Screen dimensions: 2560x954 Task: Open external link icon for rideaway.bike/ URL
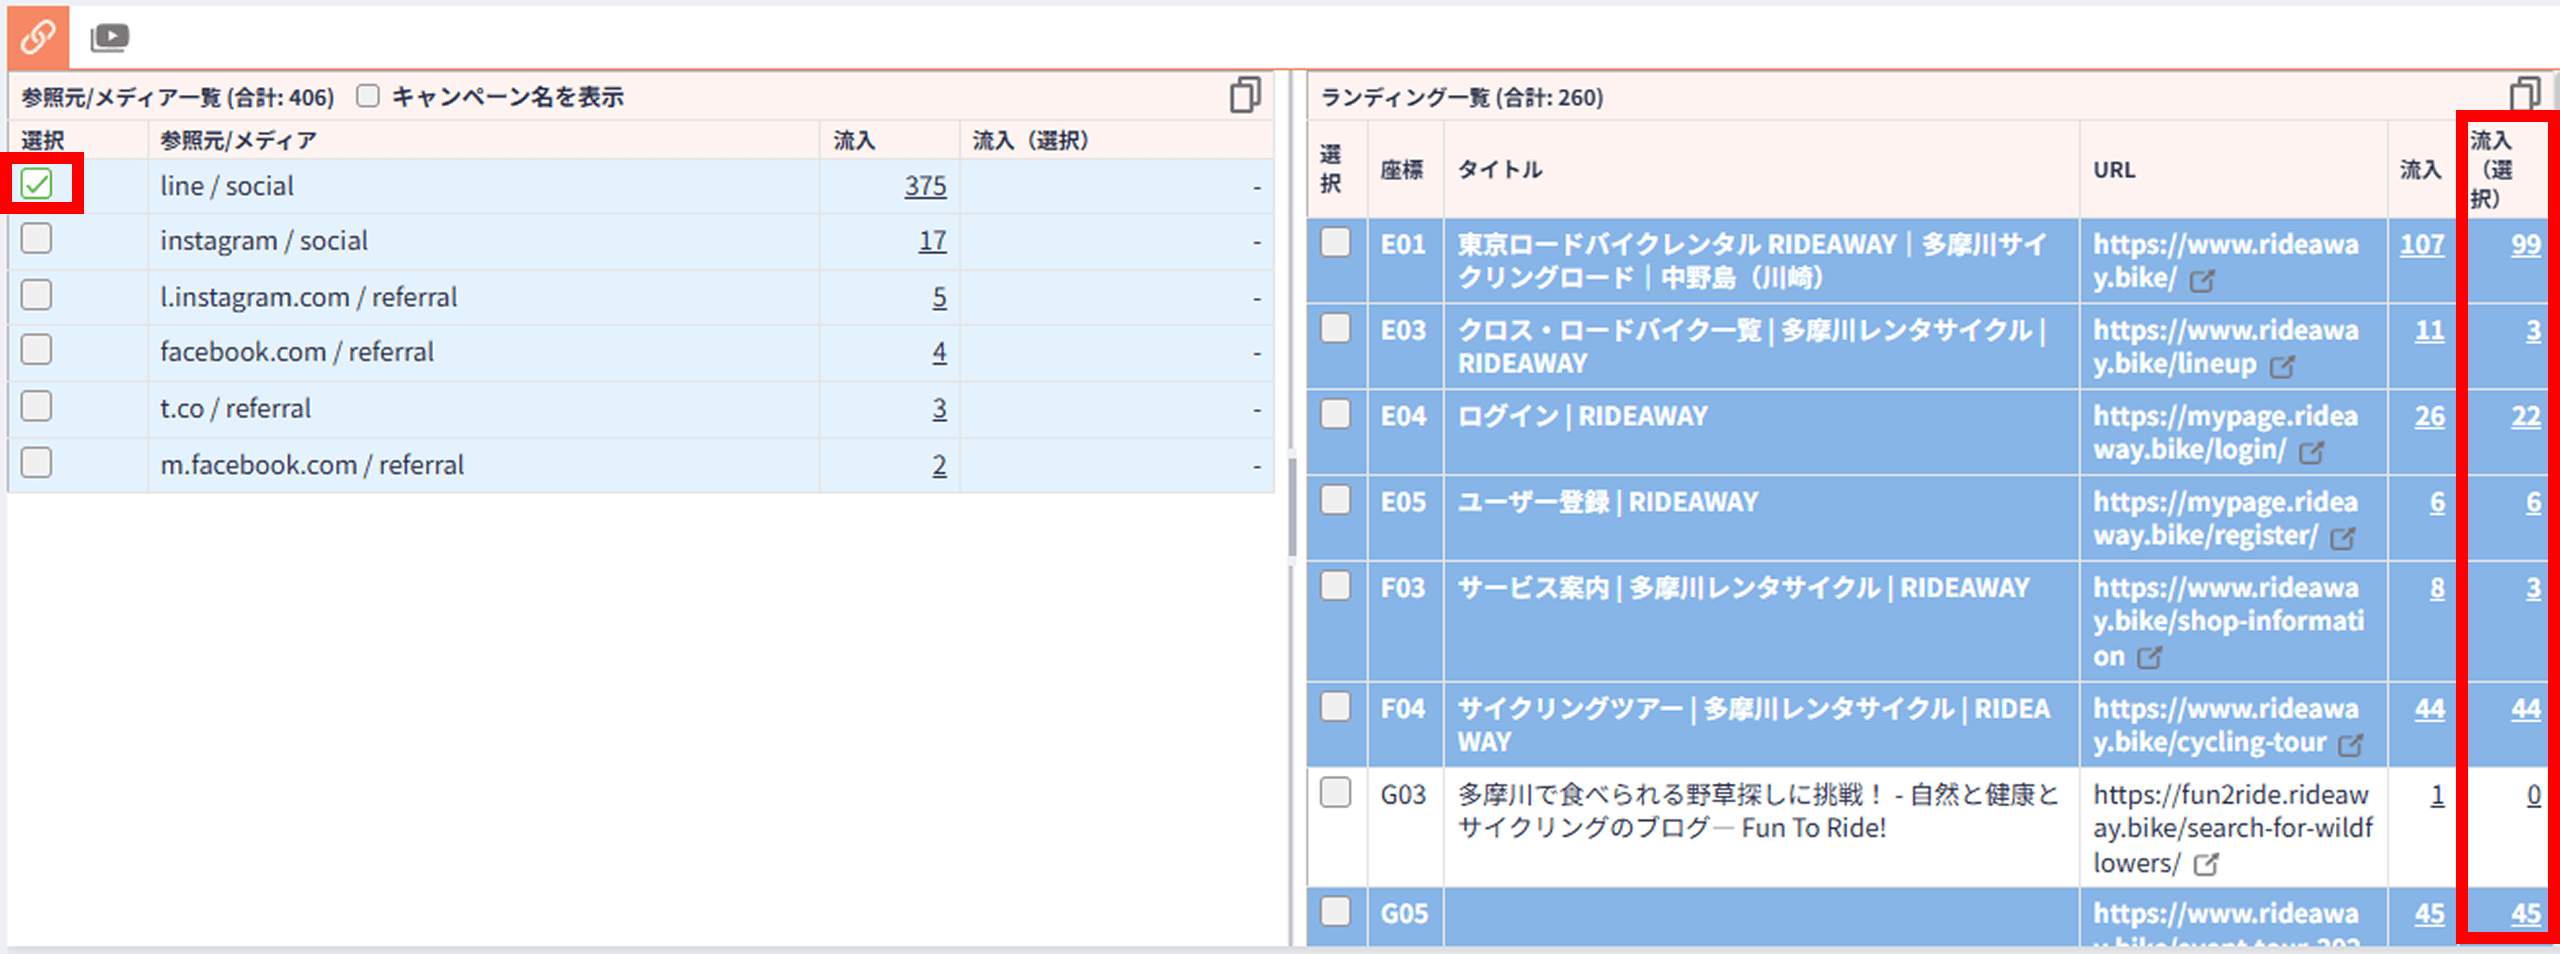coord(2202,281)
